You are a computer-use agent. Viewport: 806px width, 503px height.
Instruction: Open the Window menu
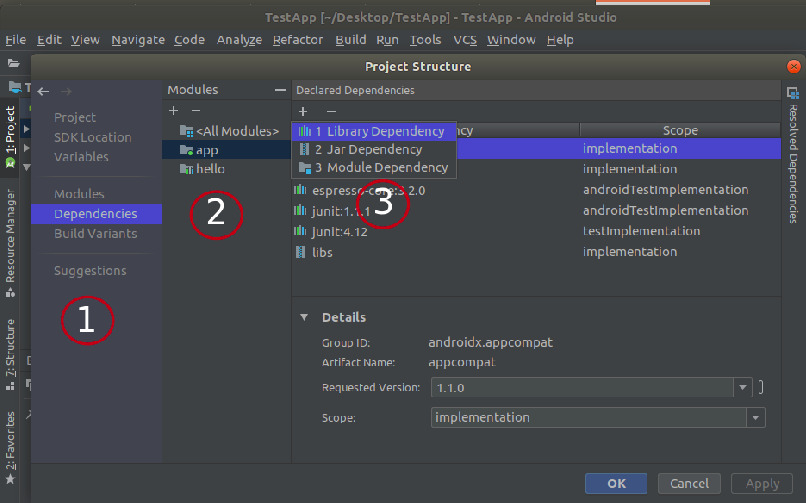tap(511, 40)
